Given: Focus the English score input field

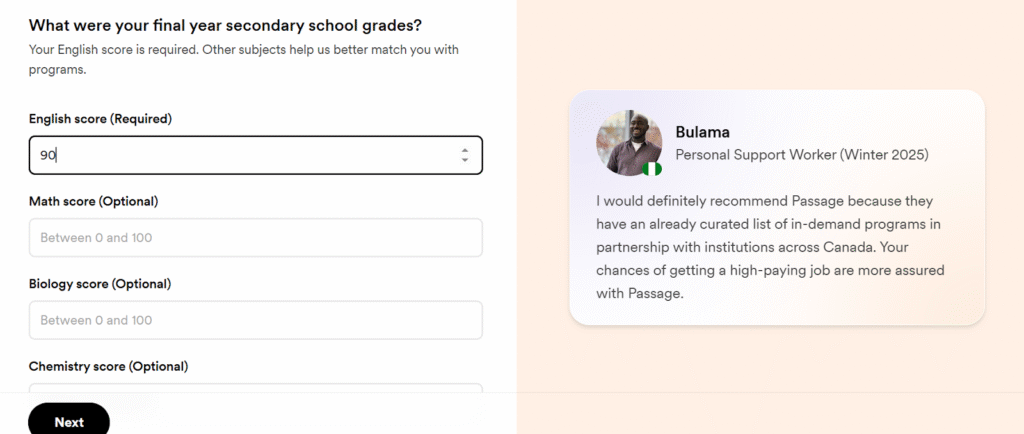Looking at the screenshot, I should tap(255, 155).
